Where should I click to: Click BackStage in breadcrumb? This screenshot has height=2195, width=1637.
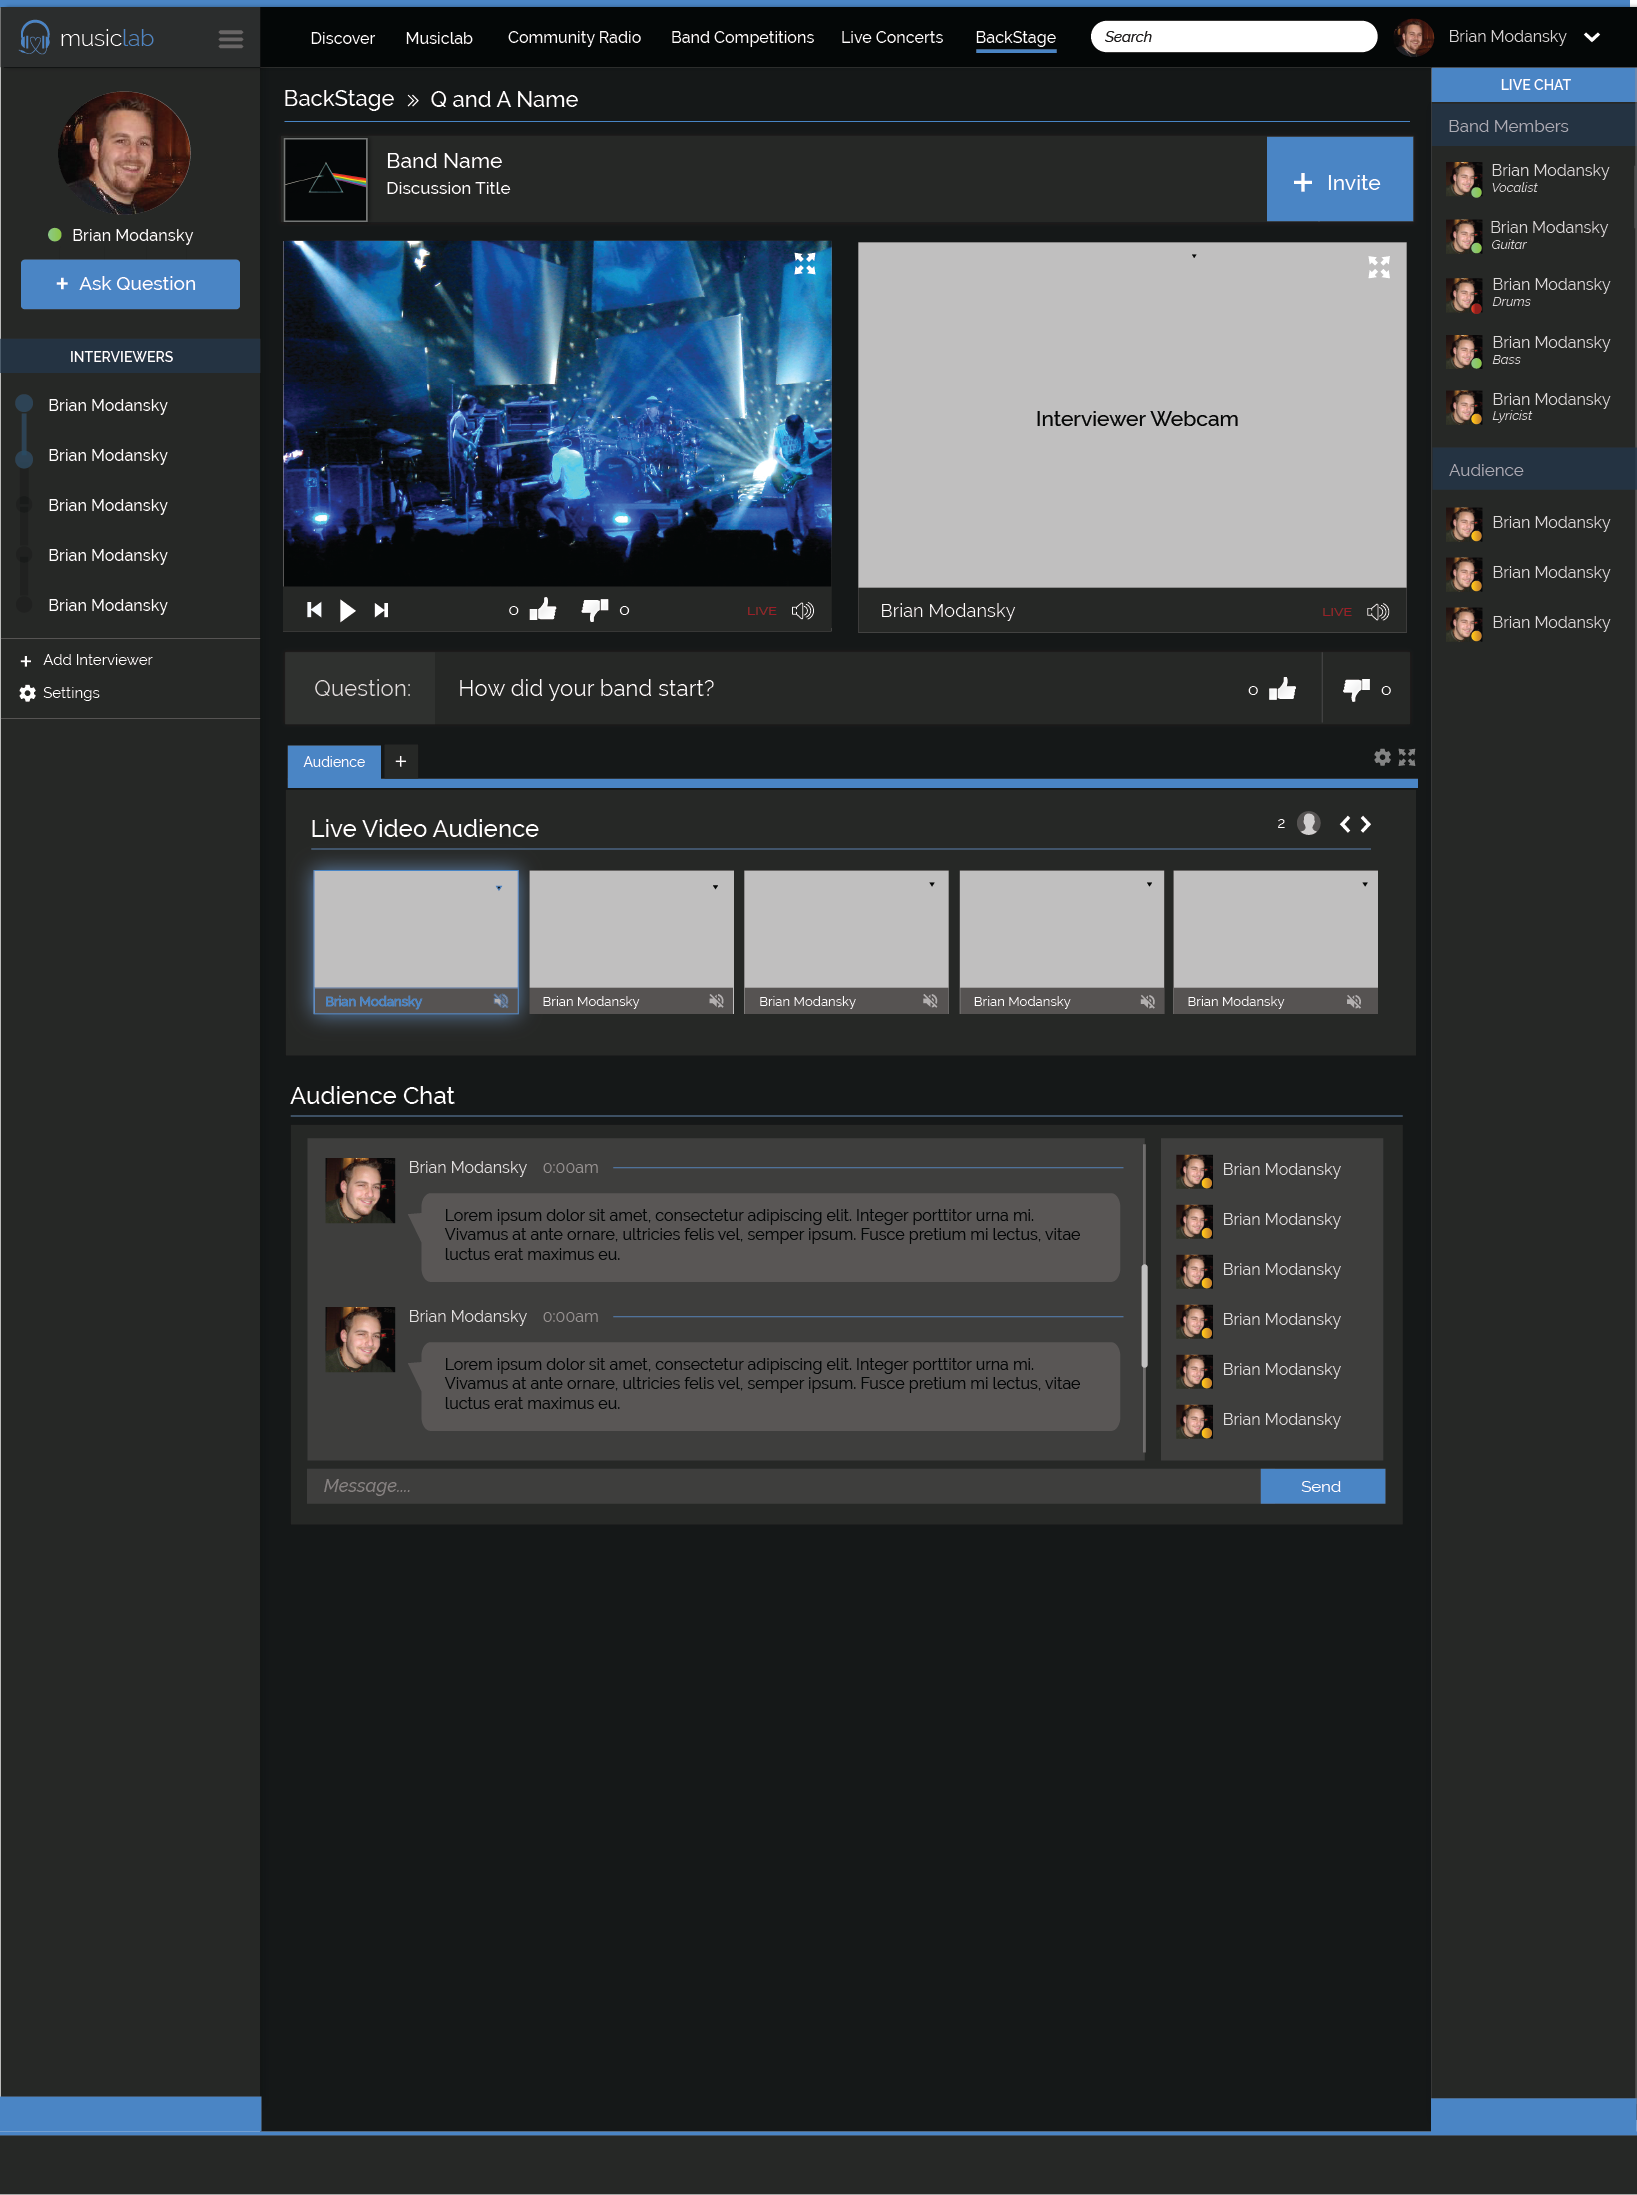(x=339, y=99)
